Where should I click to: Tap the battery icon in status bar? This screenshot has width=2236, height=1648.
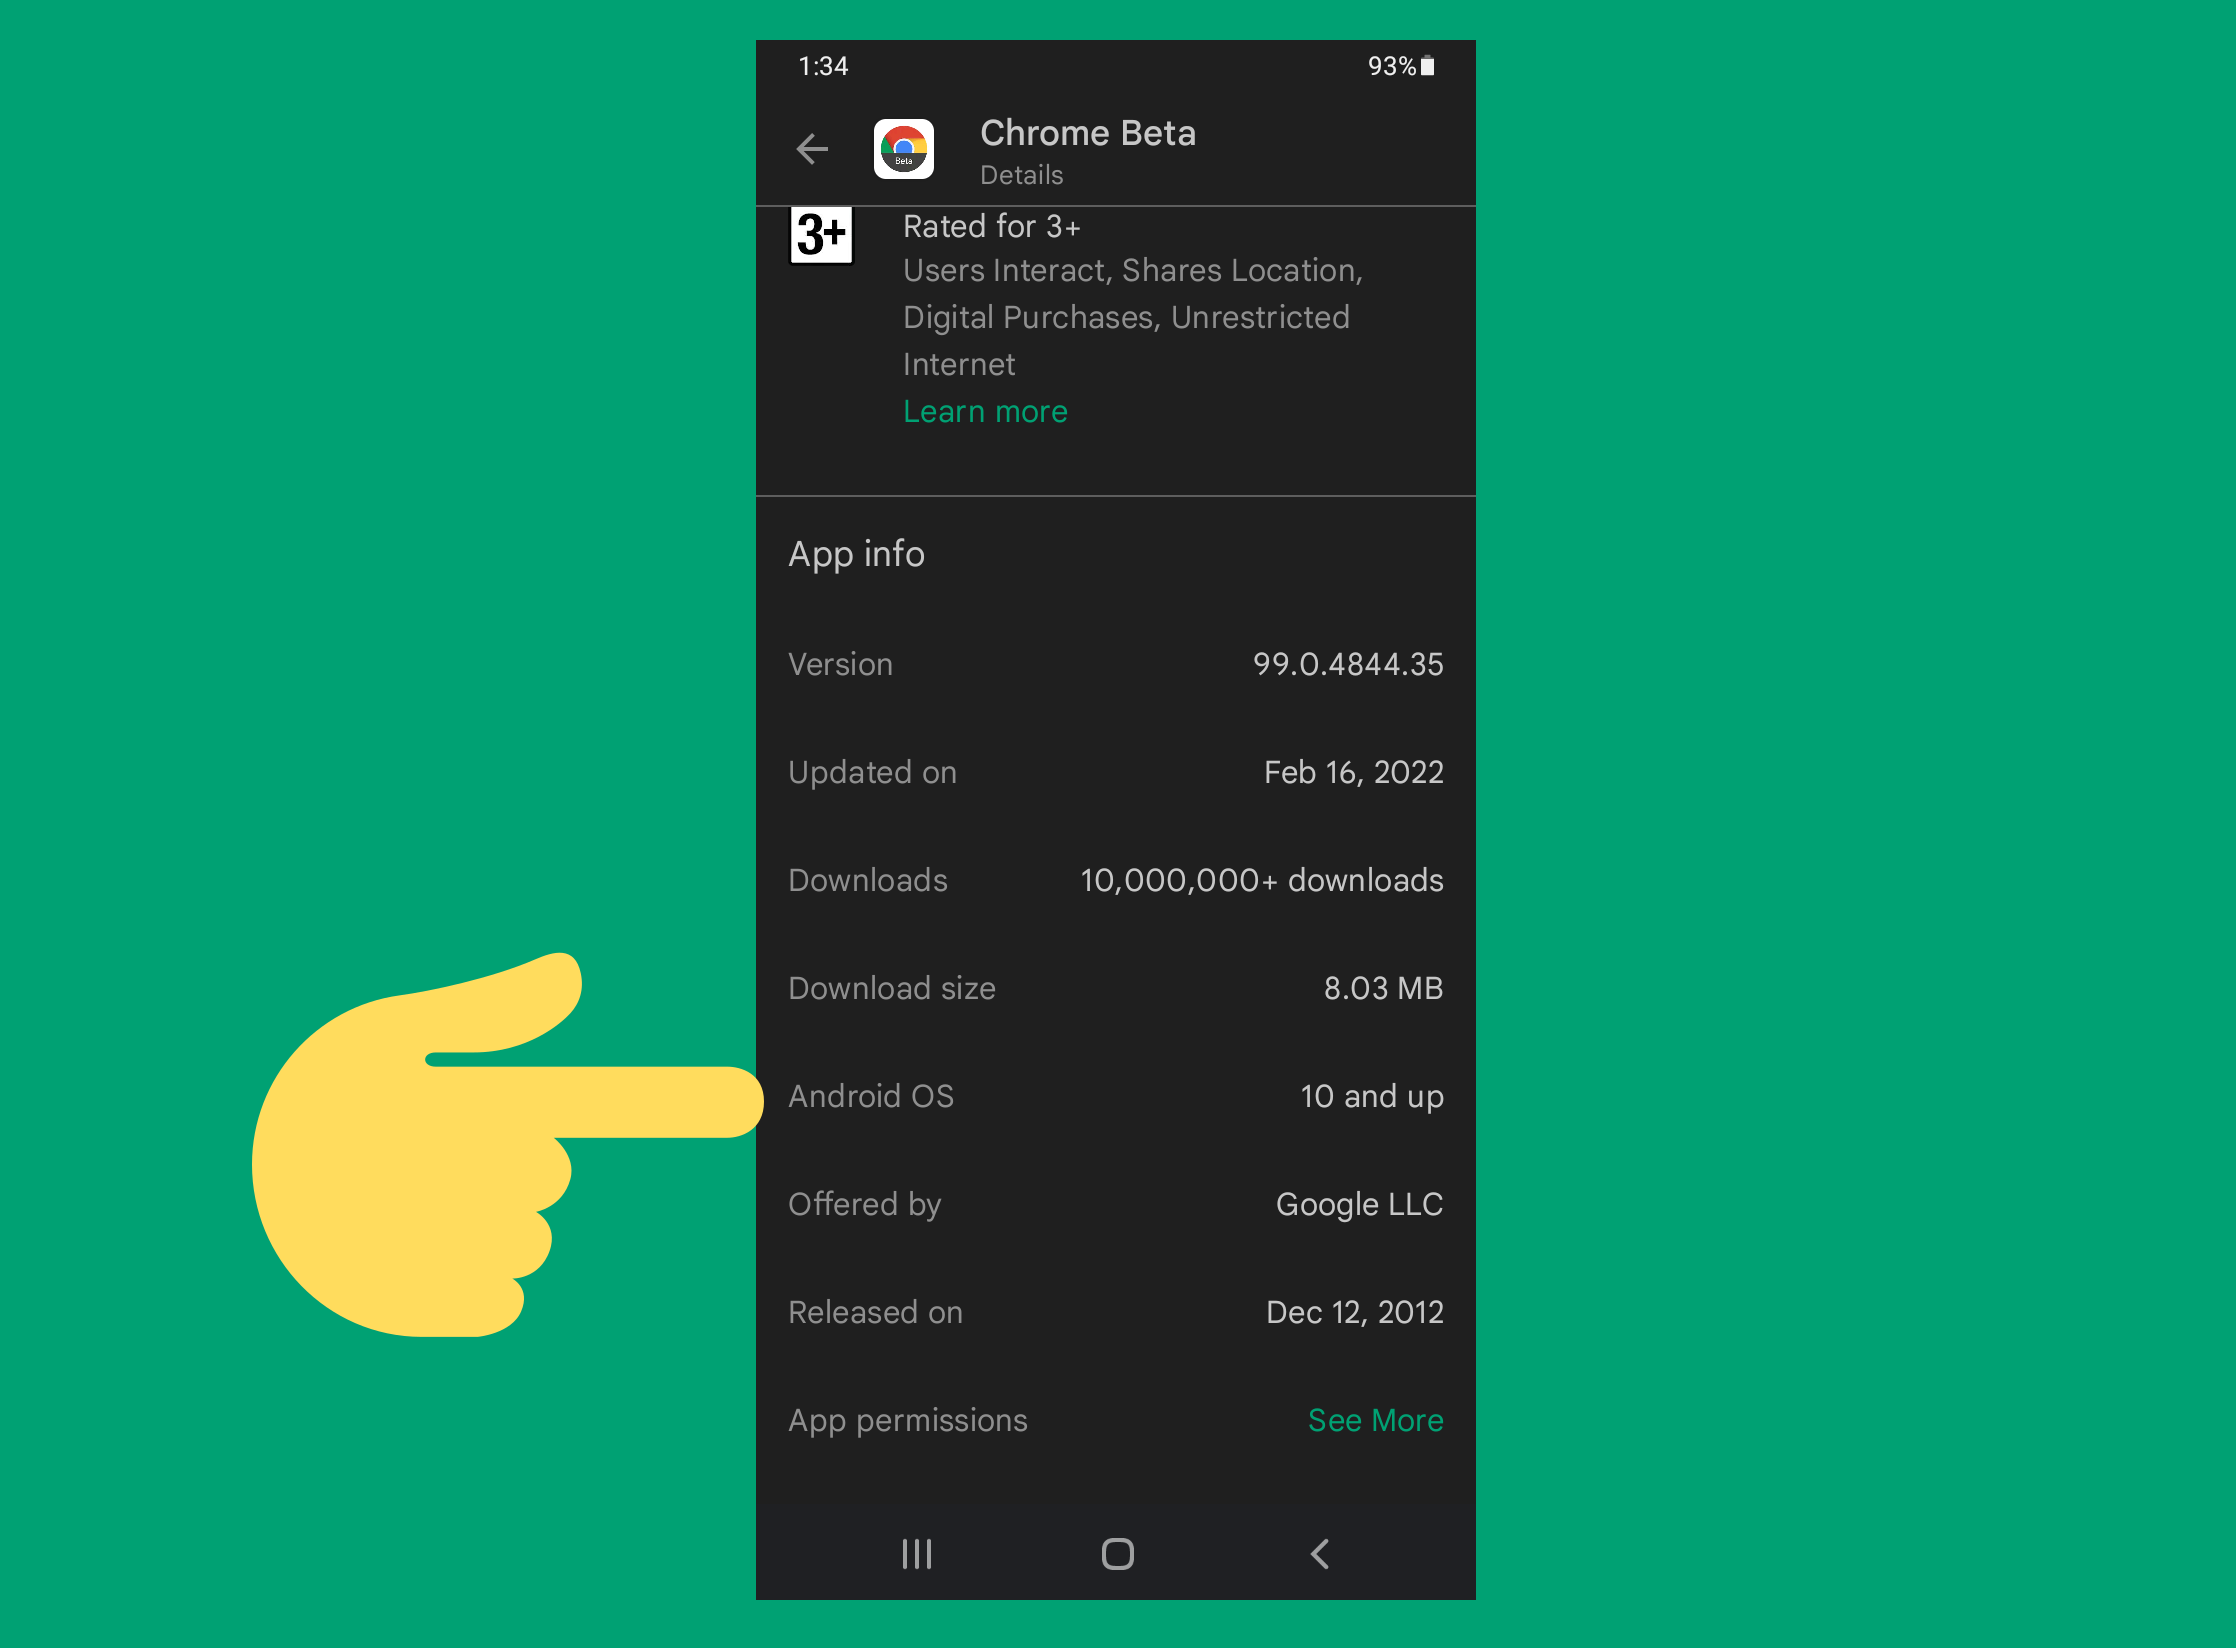tap(1428, 66)
